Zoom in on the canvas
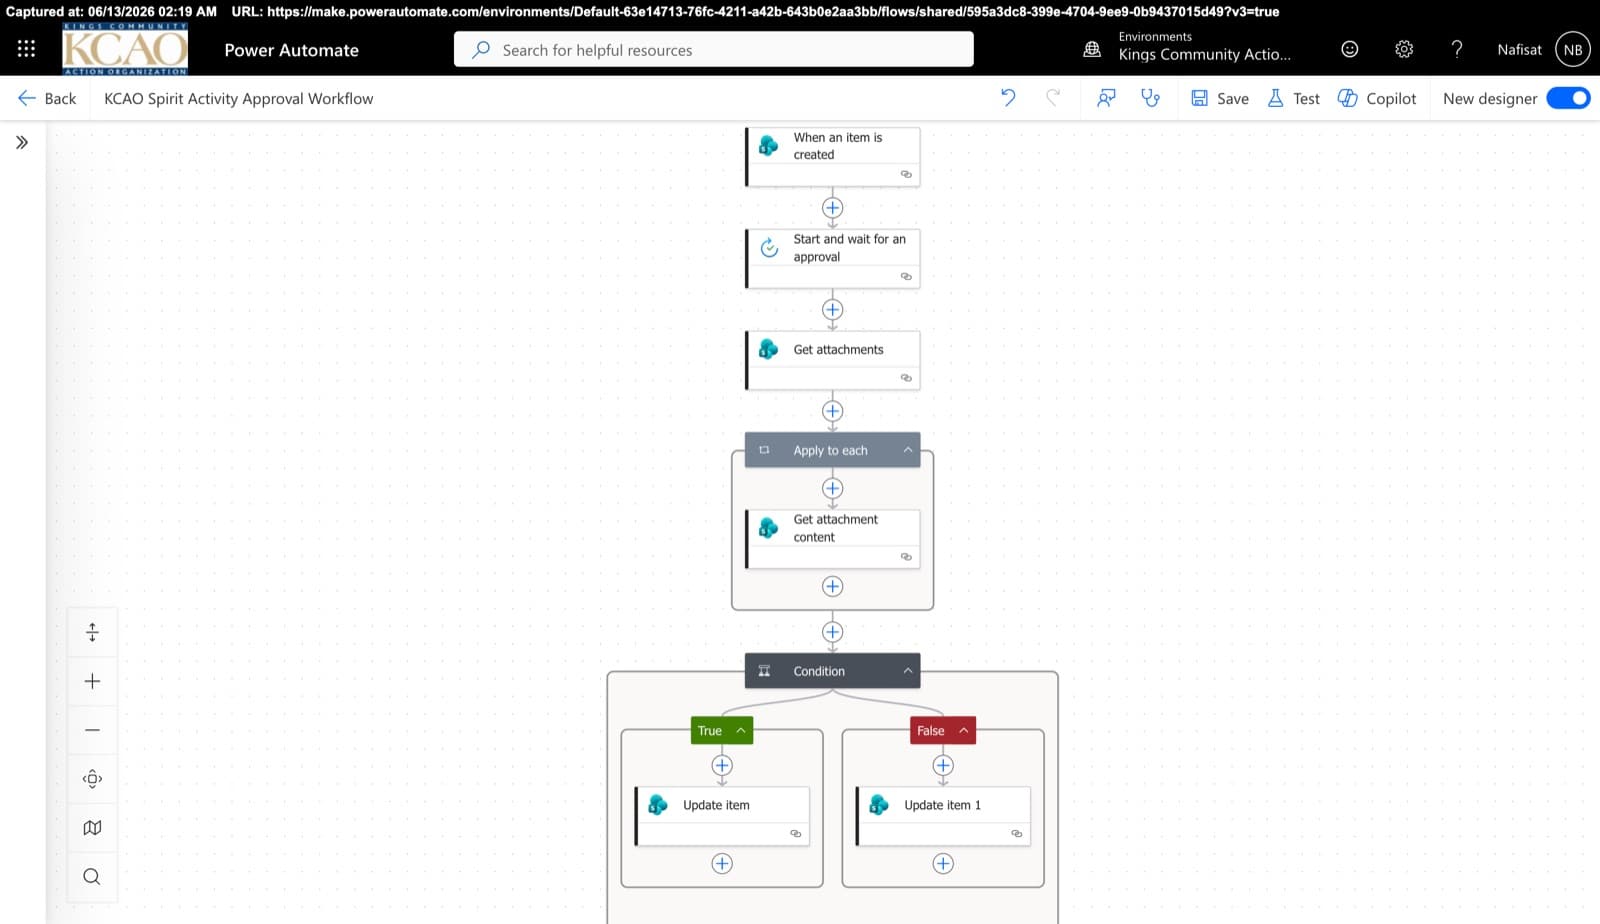Screen dimensions: 1600x924 pos(92,681)
